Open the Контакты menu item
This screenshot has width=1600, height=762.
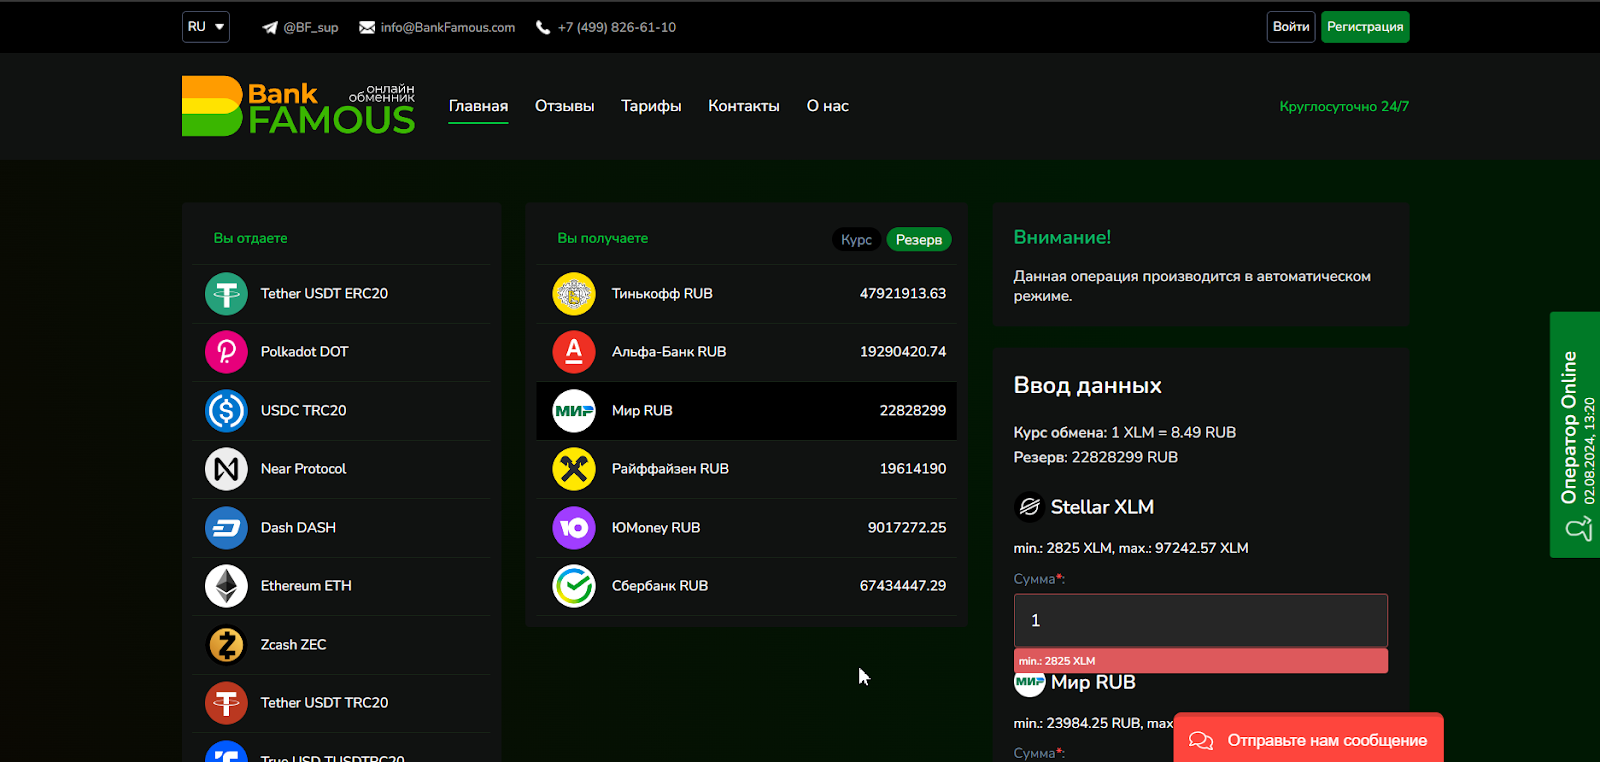(x=743, y=106)
